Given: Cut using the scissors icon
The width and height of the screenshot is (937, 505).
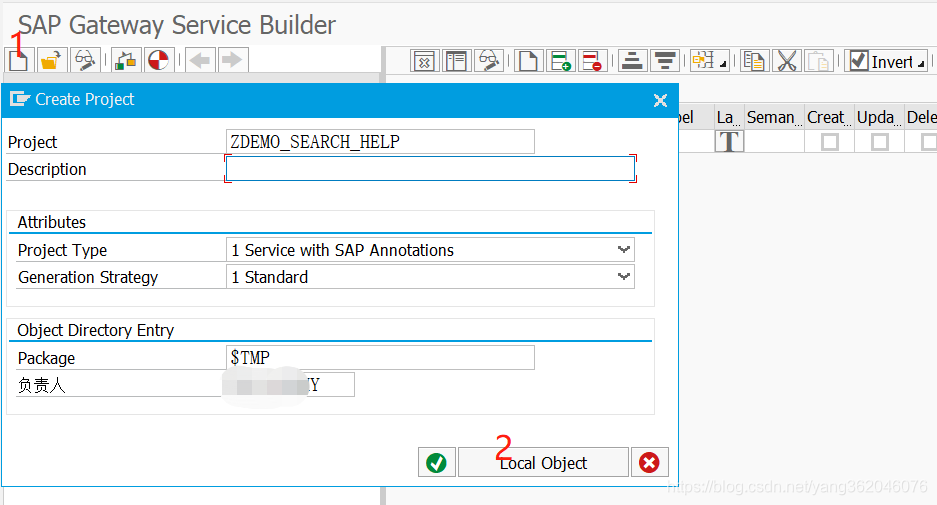Looking at the screenshot, I should point(787,61).
